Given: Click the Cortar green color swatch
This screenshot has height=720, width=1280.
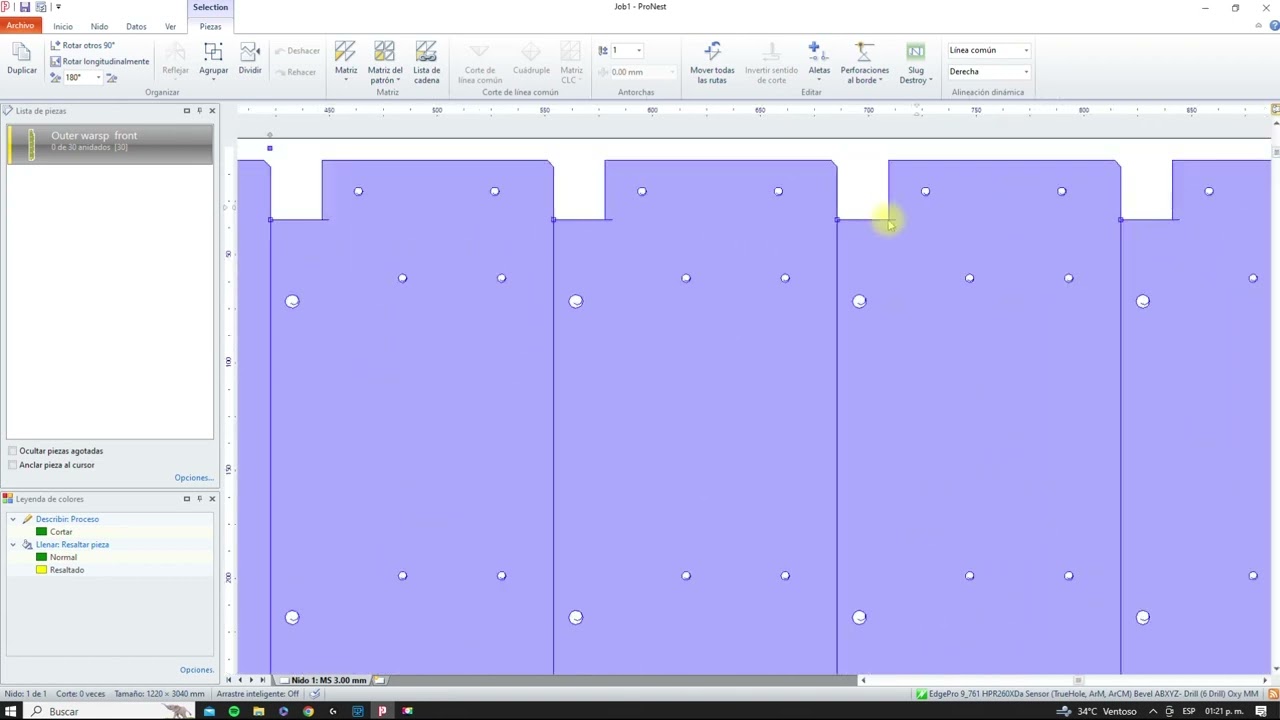Looking at the screenshot, I should (41, 532).
